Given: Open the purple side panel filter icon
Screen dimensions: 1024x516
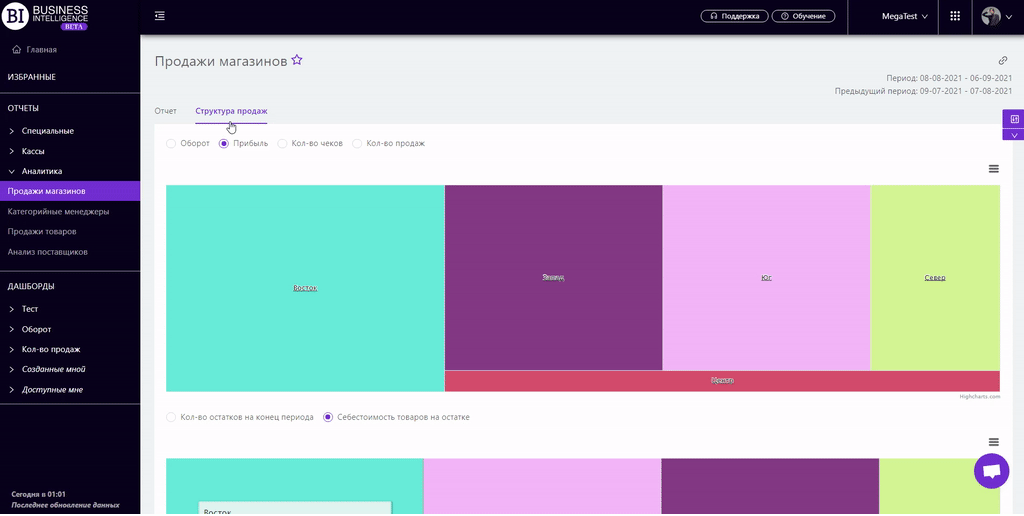Looking at the screenshot, I should coord(1014,119).
